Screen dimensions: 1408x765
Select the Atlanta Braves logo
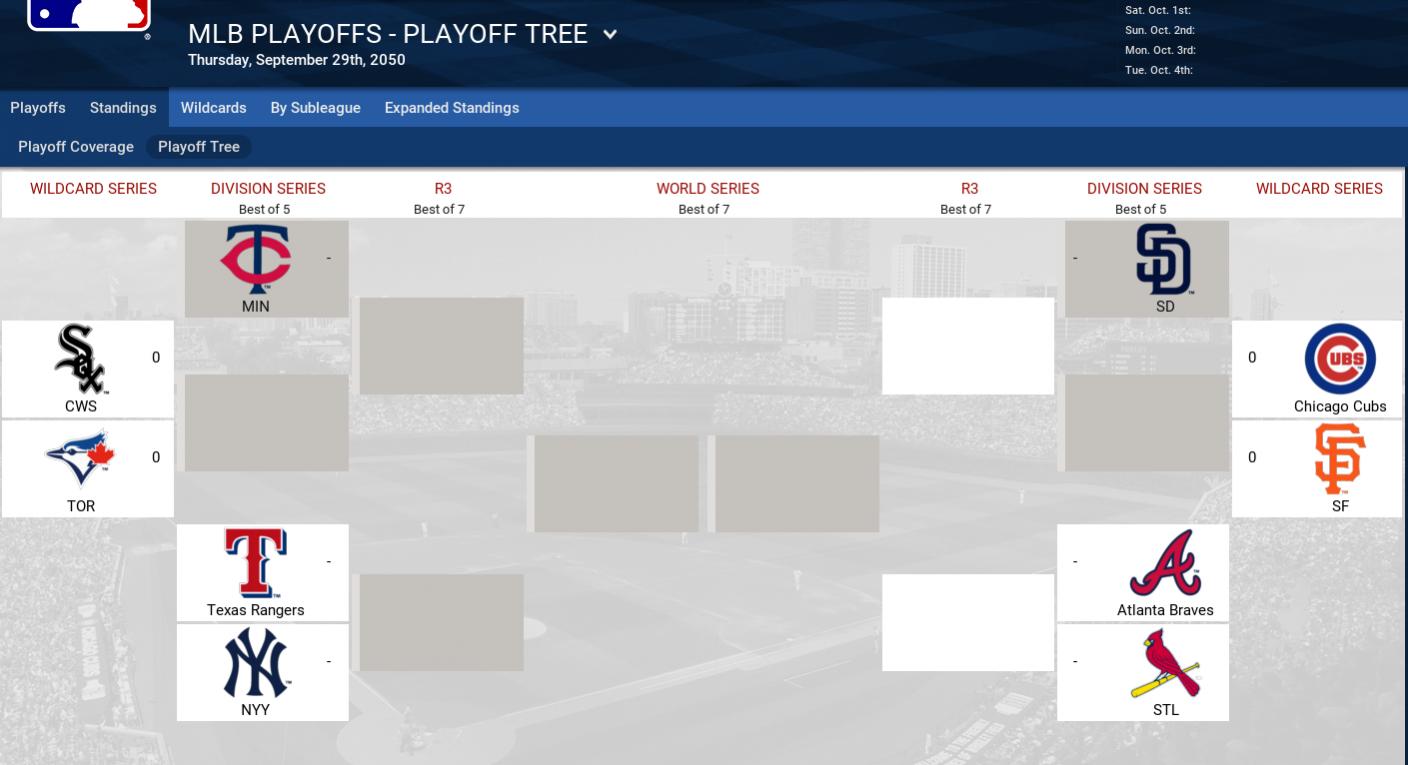[1165, 562]
